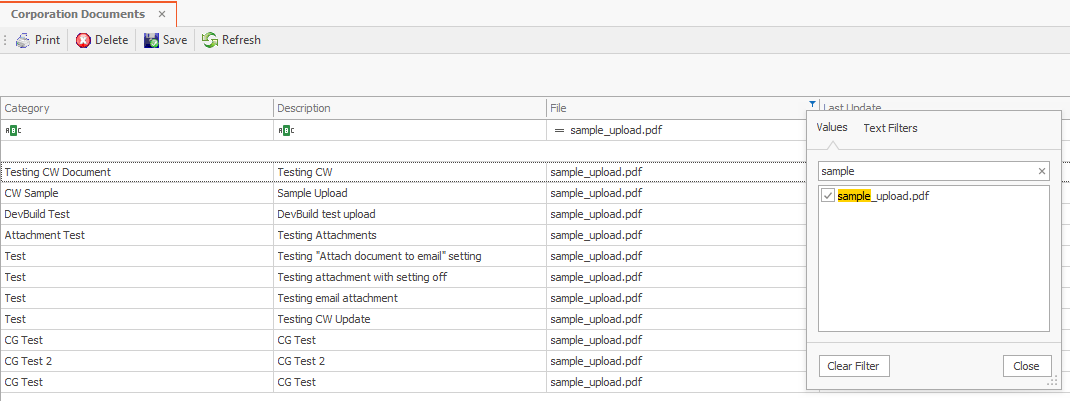Image resolution: width=1070 pixels, height=401 pixels.
Task: Sort by the Description column header
Action: click(x=408, y=108)
